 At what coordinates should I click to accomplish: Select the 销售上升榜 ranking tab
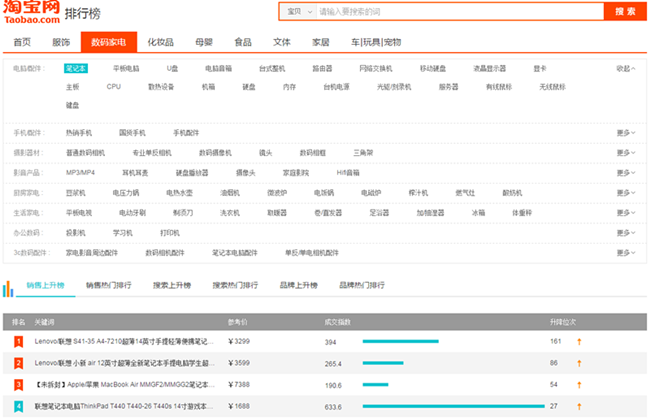coord(46,285)
